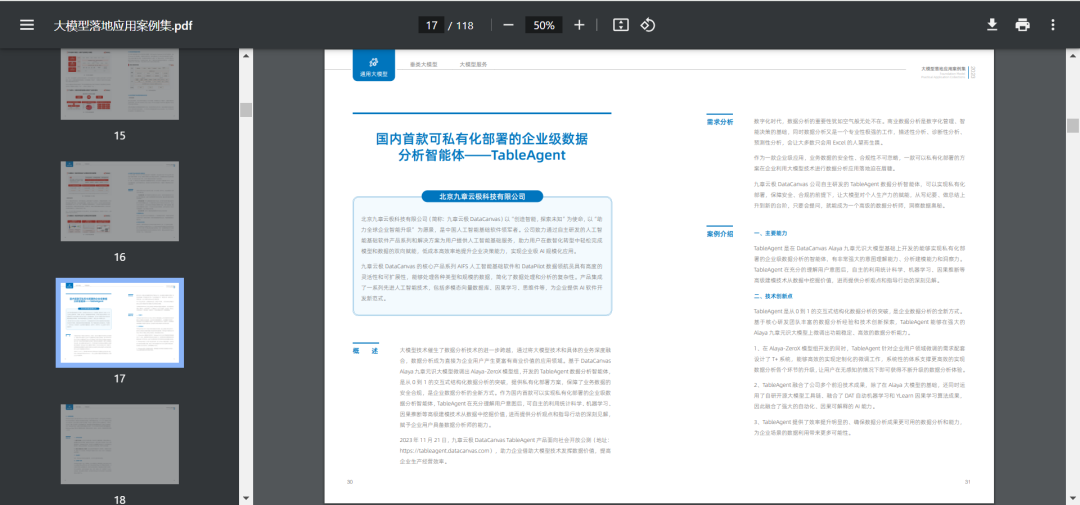Click page number 30 at bottom left
Image resolution: width=1080 pixels, height=505 pixels.
coord(350,482)
